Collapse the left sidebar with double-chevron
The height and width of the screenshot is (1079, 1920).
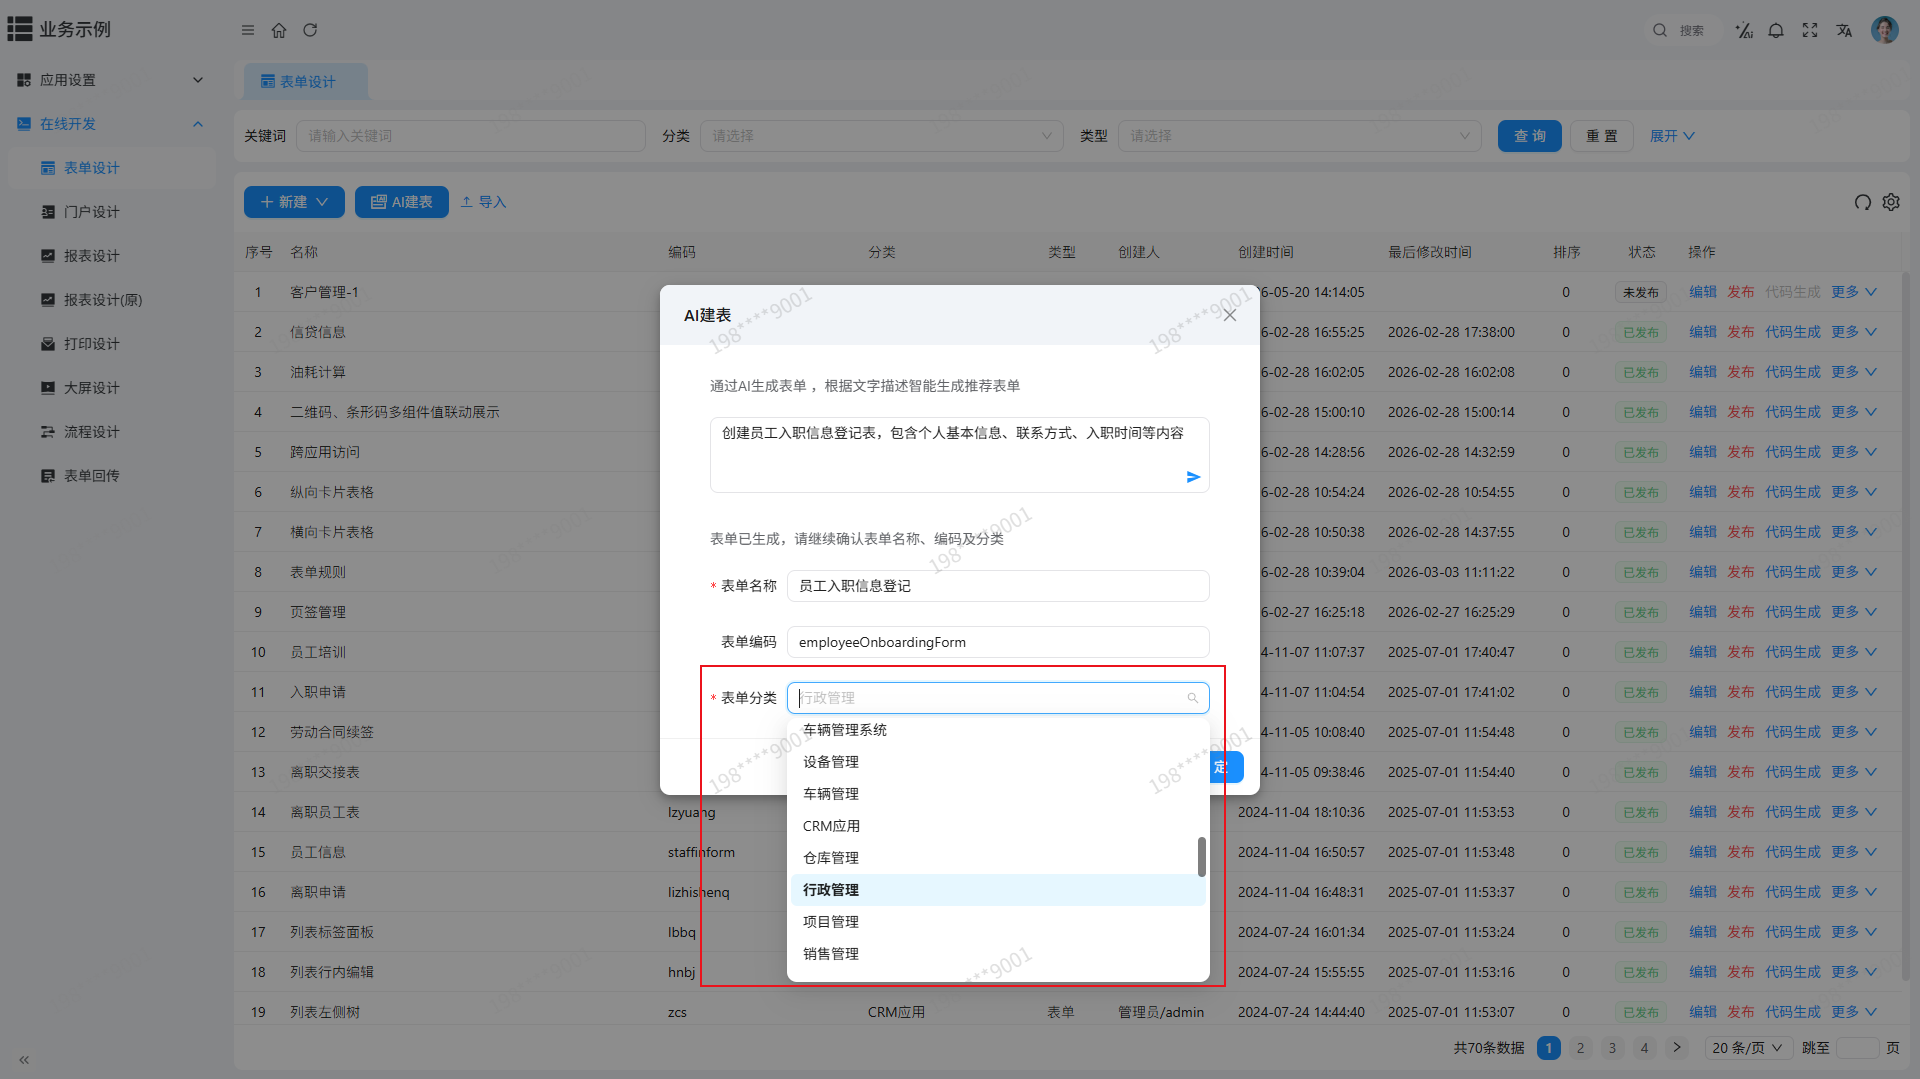pos(24,1059)
